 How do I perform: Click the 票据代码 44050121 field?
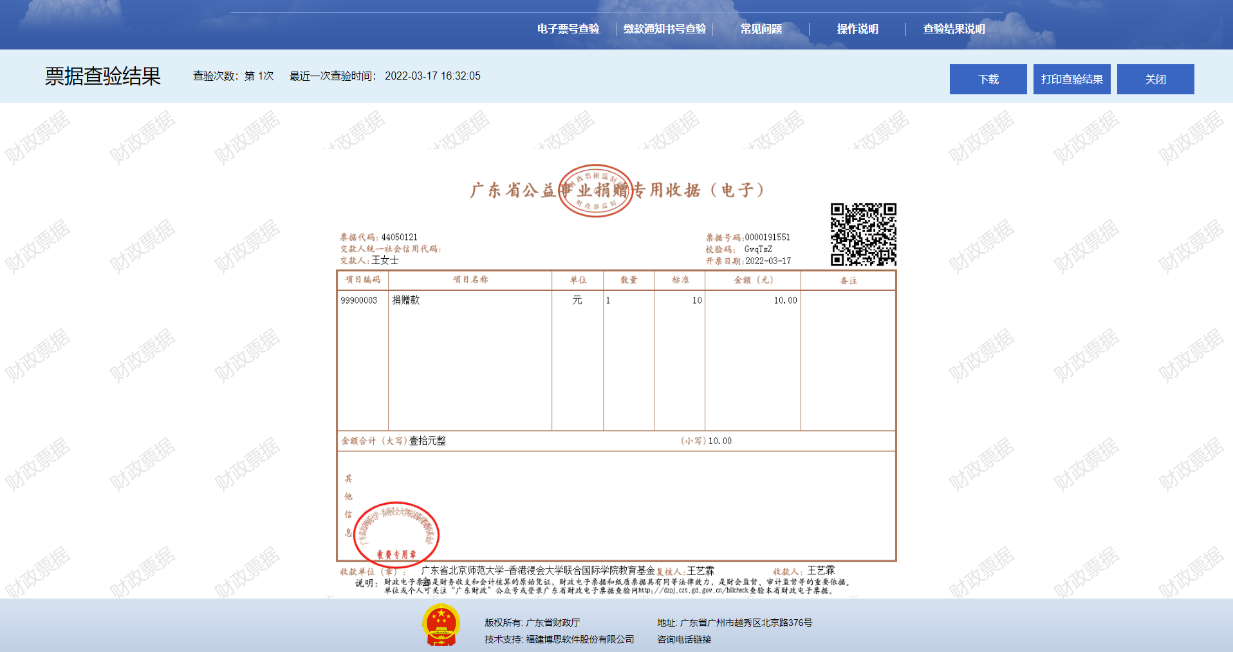click(399, 237)
